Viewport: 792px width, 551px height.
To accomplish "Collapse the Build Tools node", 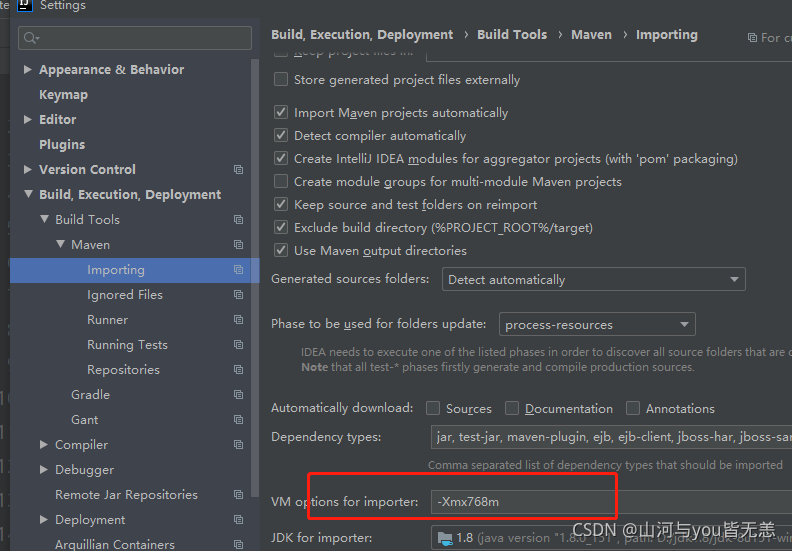I will [x=44, y=219].
